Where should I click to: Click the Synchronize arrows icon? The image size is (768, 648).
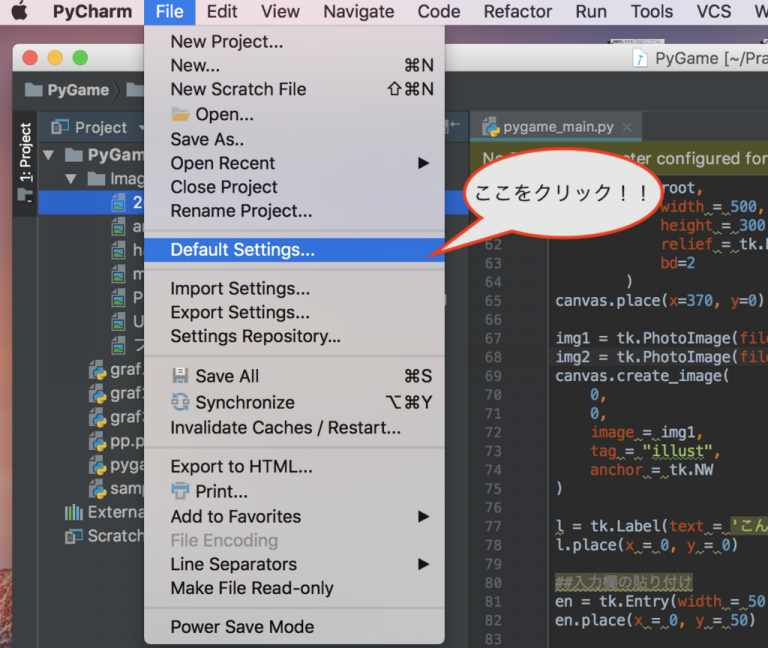[180, 402]
